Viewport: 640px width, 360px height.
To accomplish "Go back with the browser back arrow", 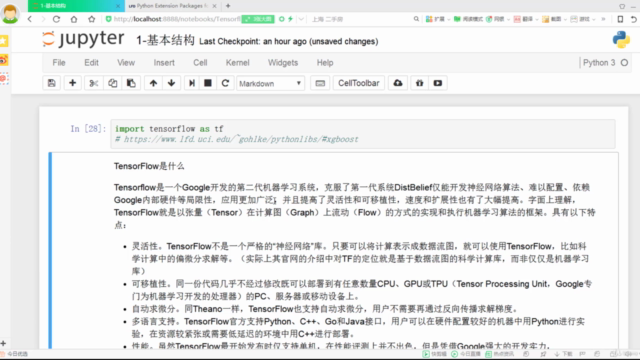I will 30,19.
